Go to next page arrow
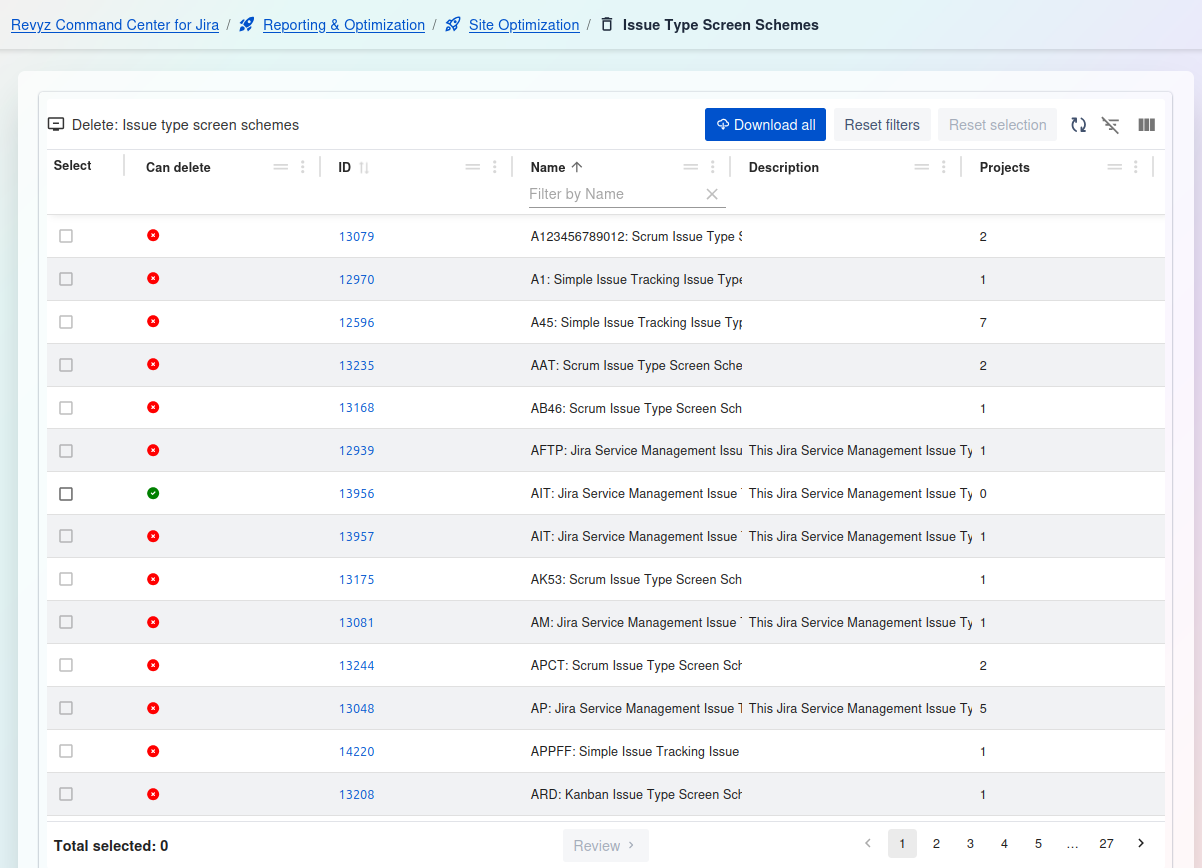Image resolution: width=1202 pixels, height=868 pixels. click(x=1141, y=844)
